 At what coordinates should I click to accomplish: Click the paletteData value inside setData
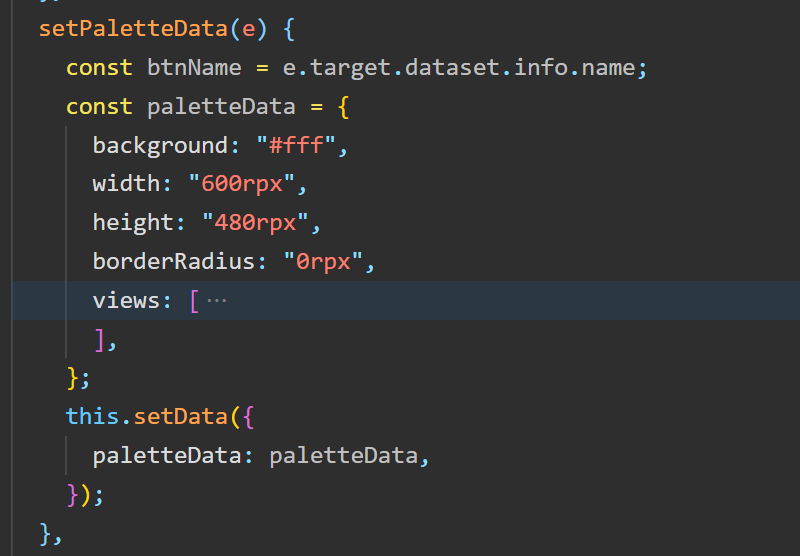[343, 456]
